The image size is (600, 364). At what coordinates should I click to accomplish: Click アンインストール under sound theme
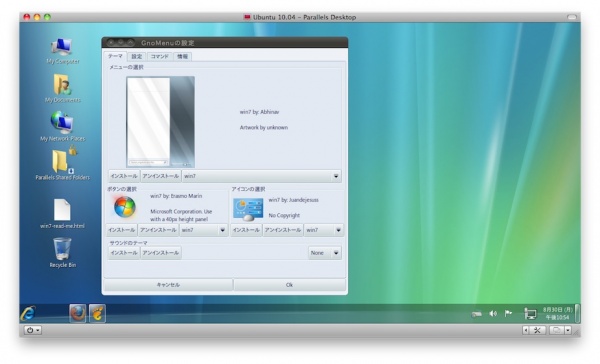tap(161, 253)
